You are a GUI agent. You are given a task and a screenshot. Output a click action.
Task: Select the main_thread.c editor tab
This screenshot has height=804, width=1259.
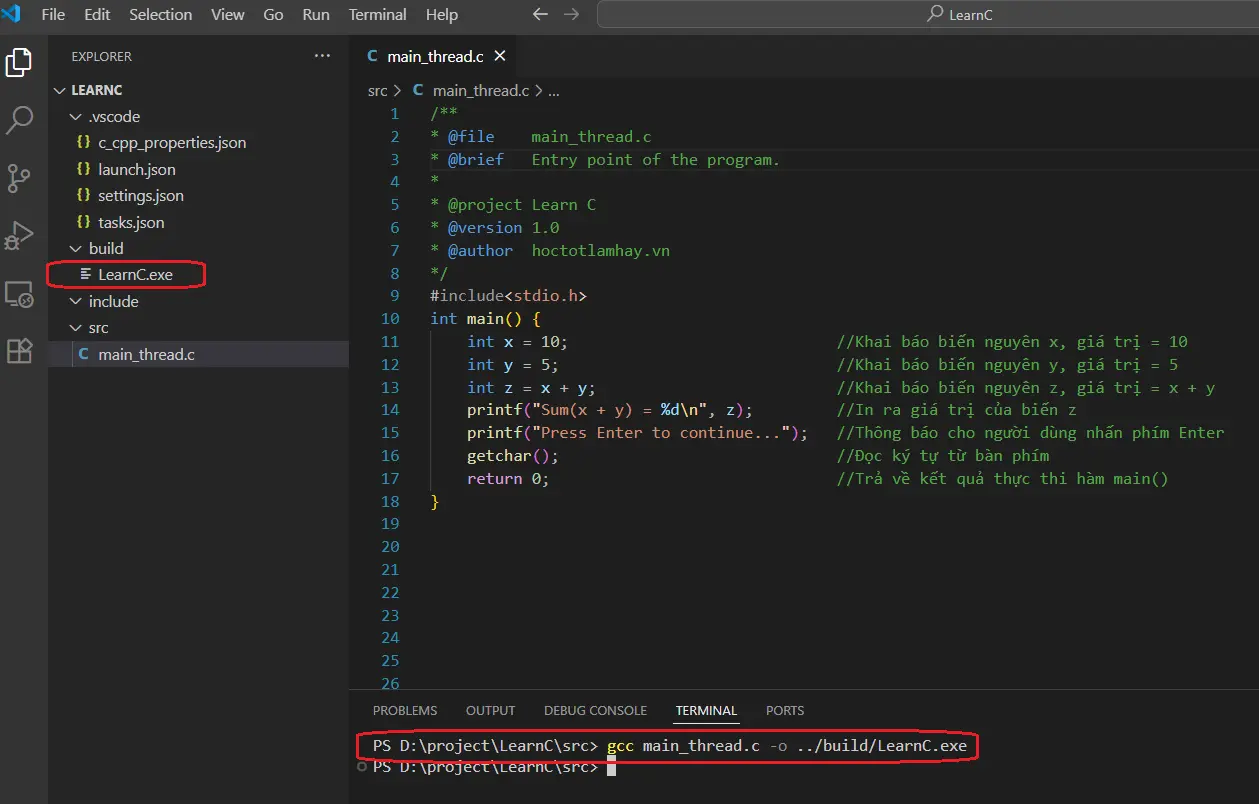pos(435,56)
